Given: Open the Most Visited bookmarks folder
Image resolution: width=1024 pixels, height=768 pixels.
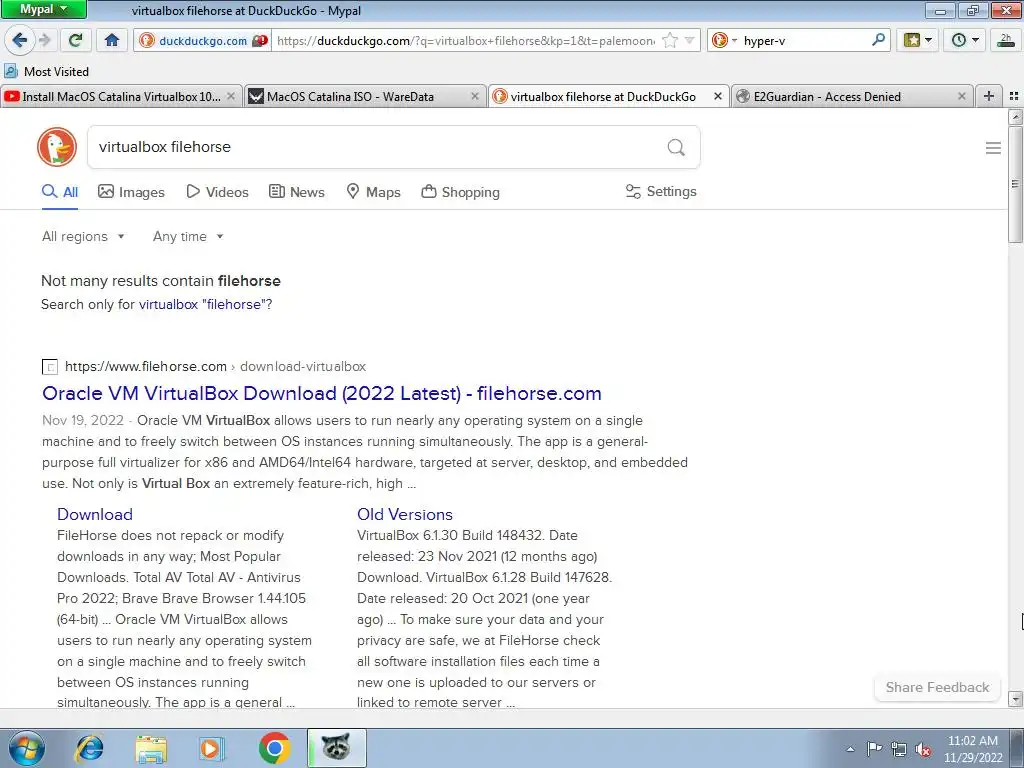Looking at the screenshot, I should coord(46,71).
